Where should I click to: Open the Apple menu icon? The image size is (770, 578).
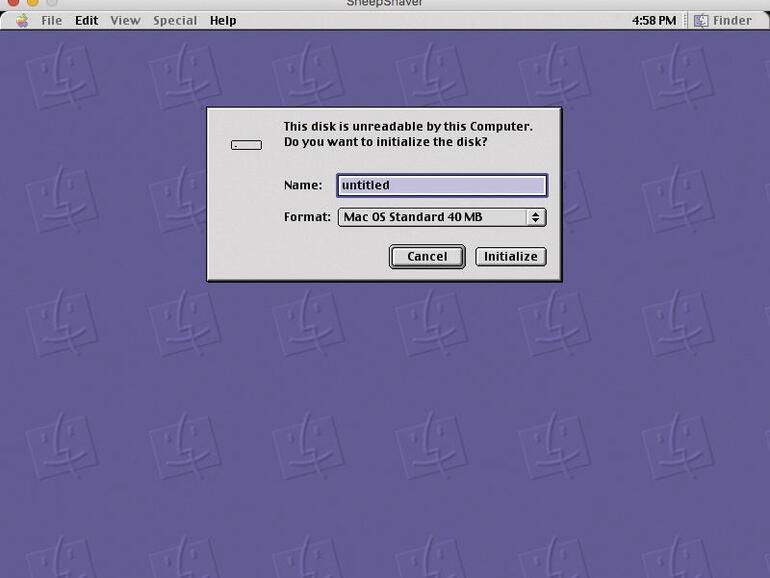[x=22, y=21]
